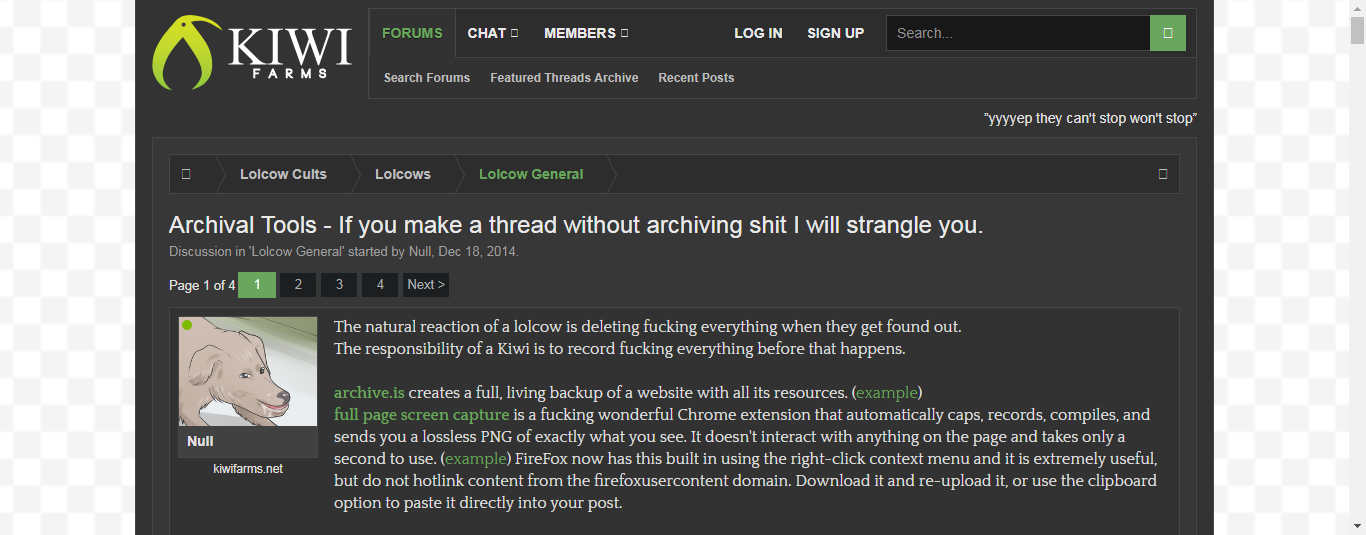This screenshot has width=1366, height=535.
Task: Click SIGN UP
Action: (836, 33)
